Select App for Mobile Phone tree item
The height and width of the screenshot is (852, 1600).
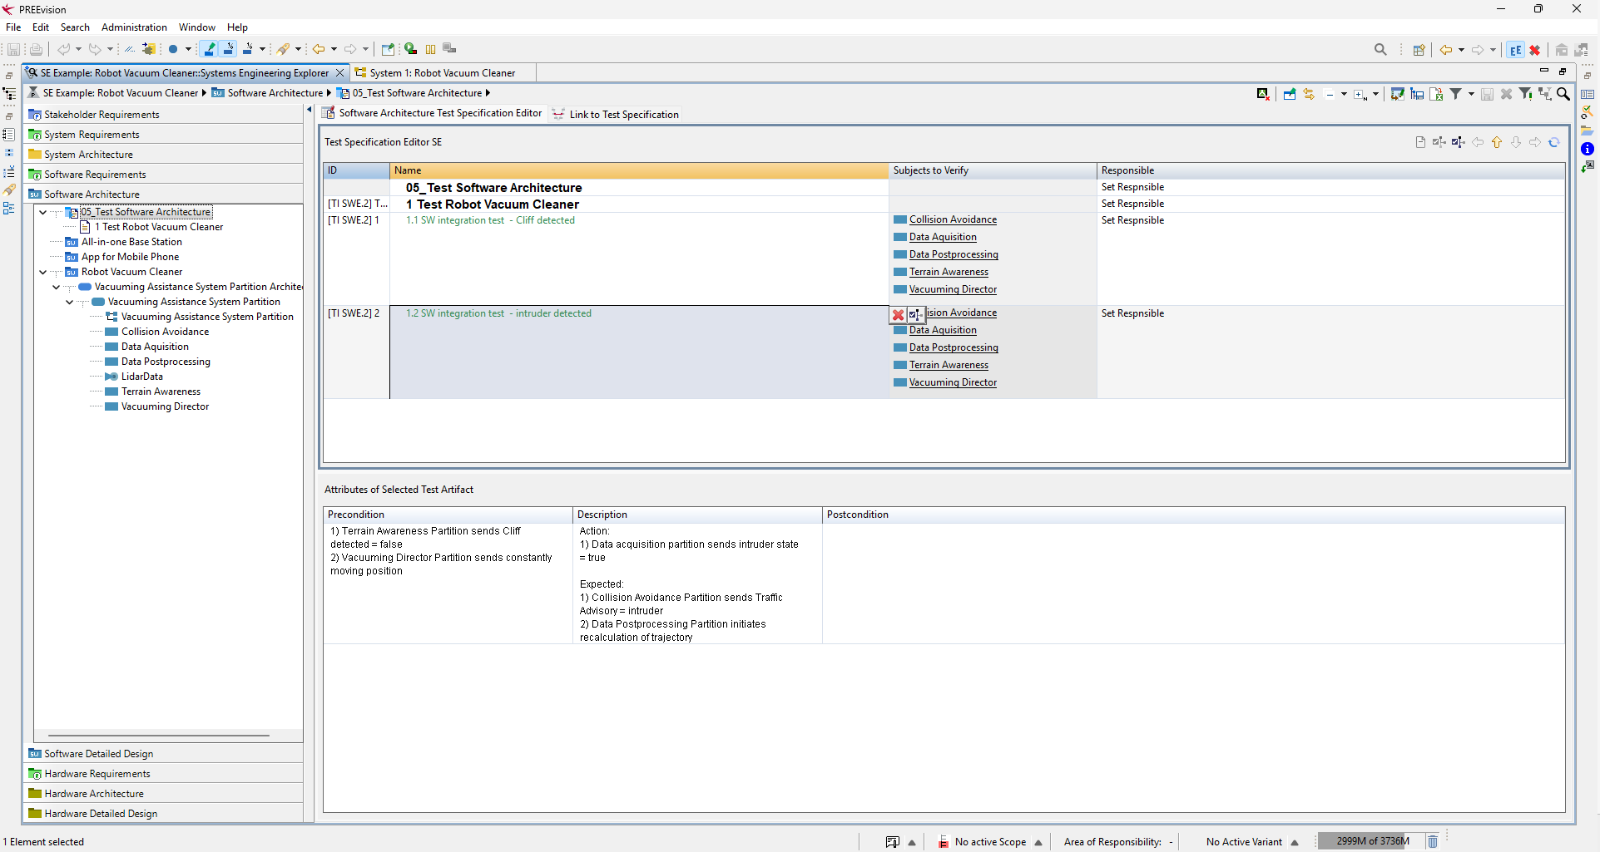[x=130, y=257]
